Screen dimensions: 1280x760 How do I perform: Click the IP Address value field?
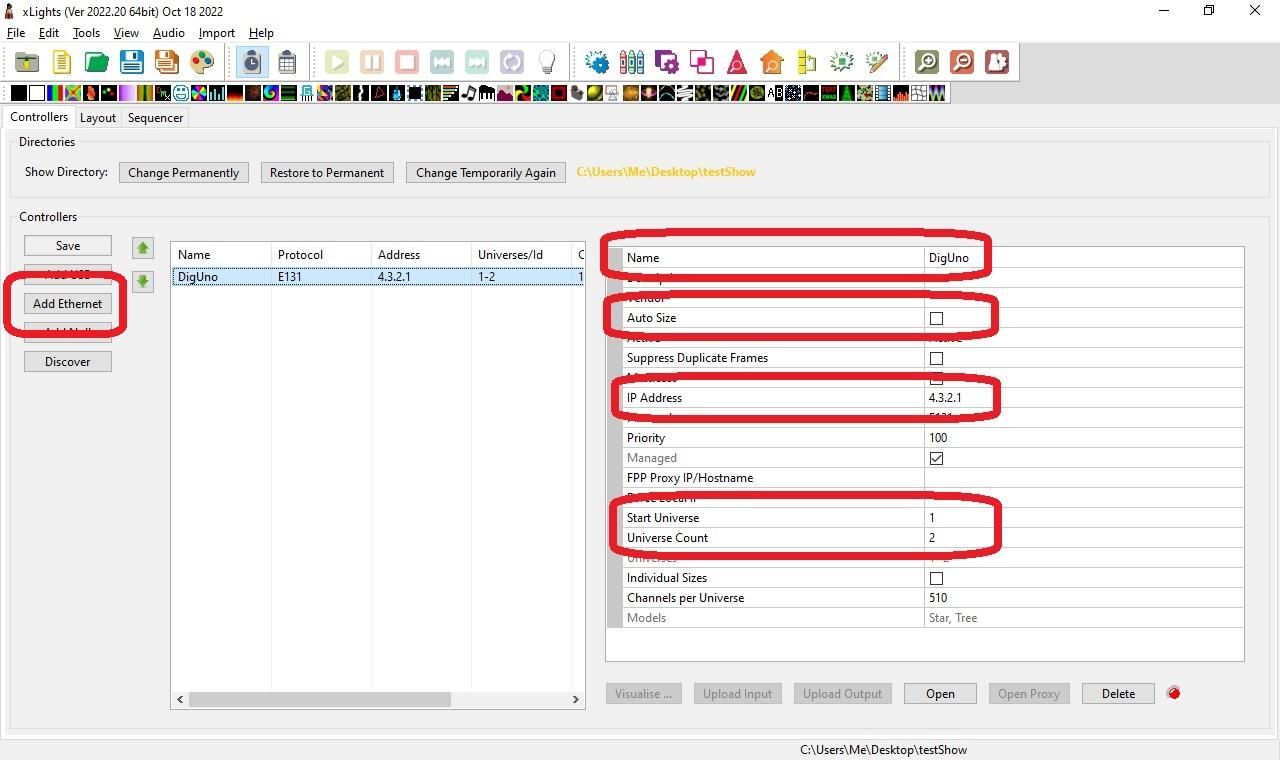(x=1084, y=398)
